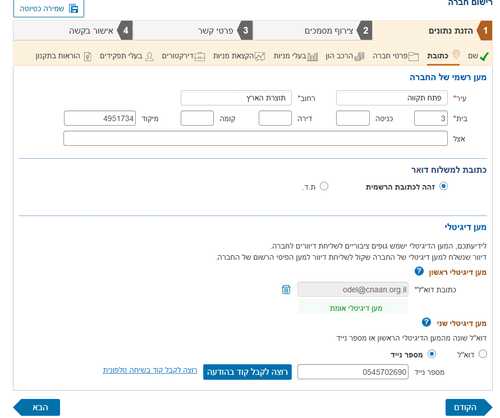The height and width of the screenshot is (418, 500).
Task: Click the אצל care-of field
Action: pyautogui.click(x=255, y=138)
